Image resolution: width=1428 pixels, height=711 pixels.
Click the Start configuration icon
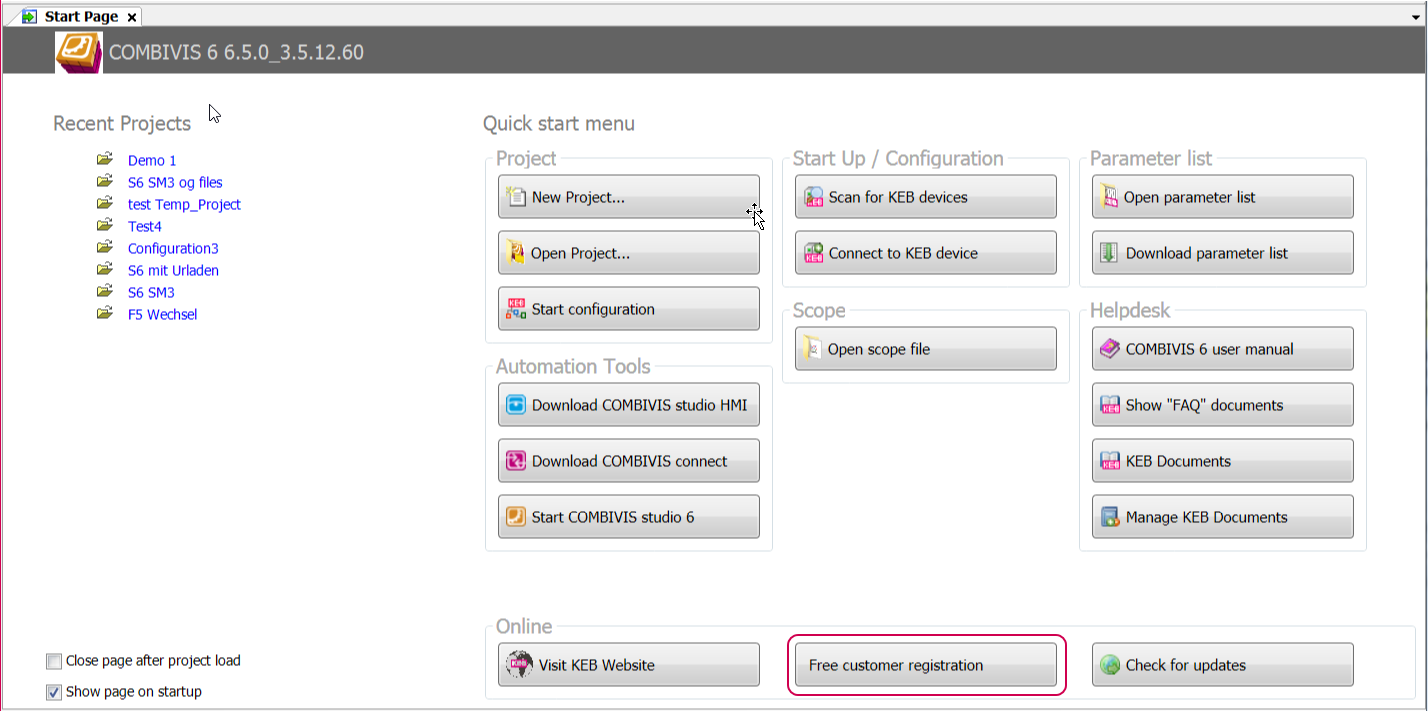[x=516, y=309]
